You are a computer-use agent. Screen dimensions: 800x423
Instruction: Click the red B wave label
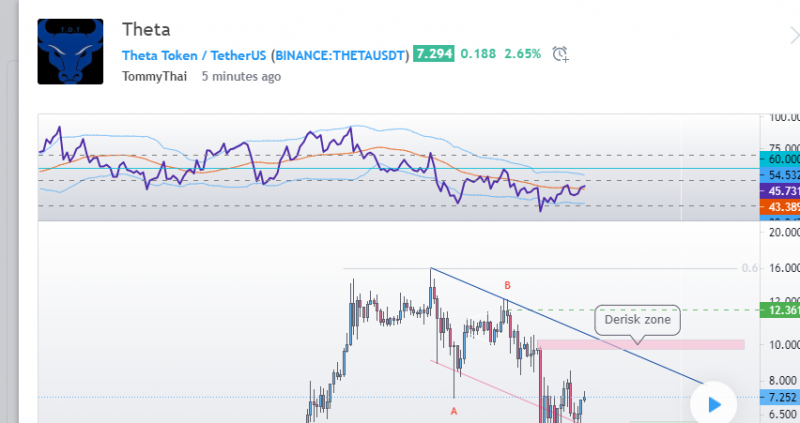point(507,286)
